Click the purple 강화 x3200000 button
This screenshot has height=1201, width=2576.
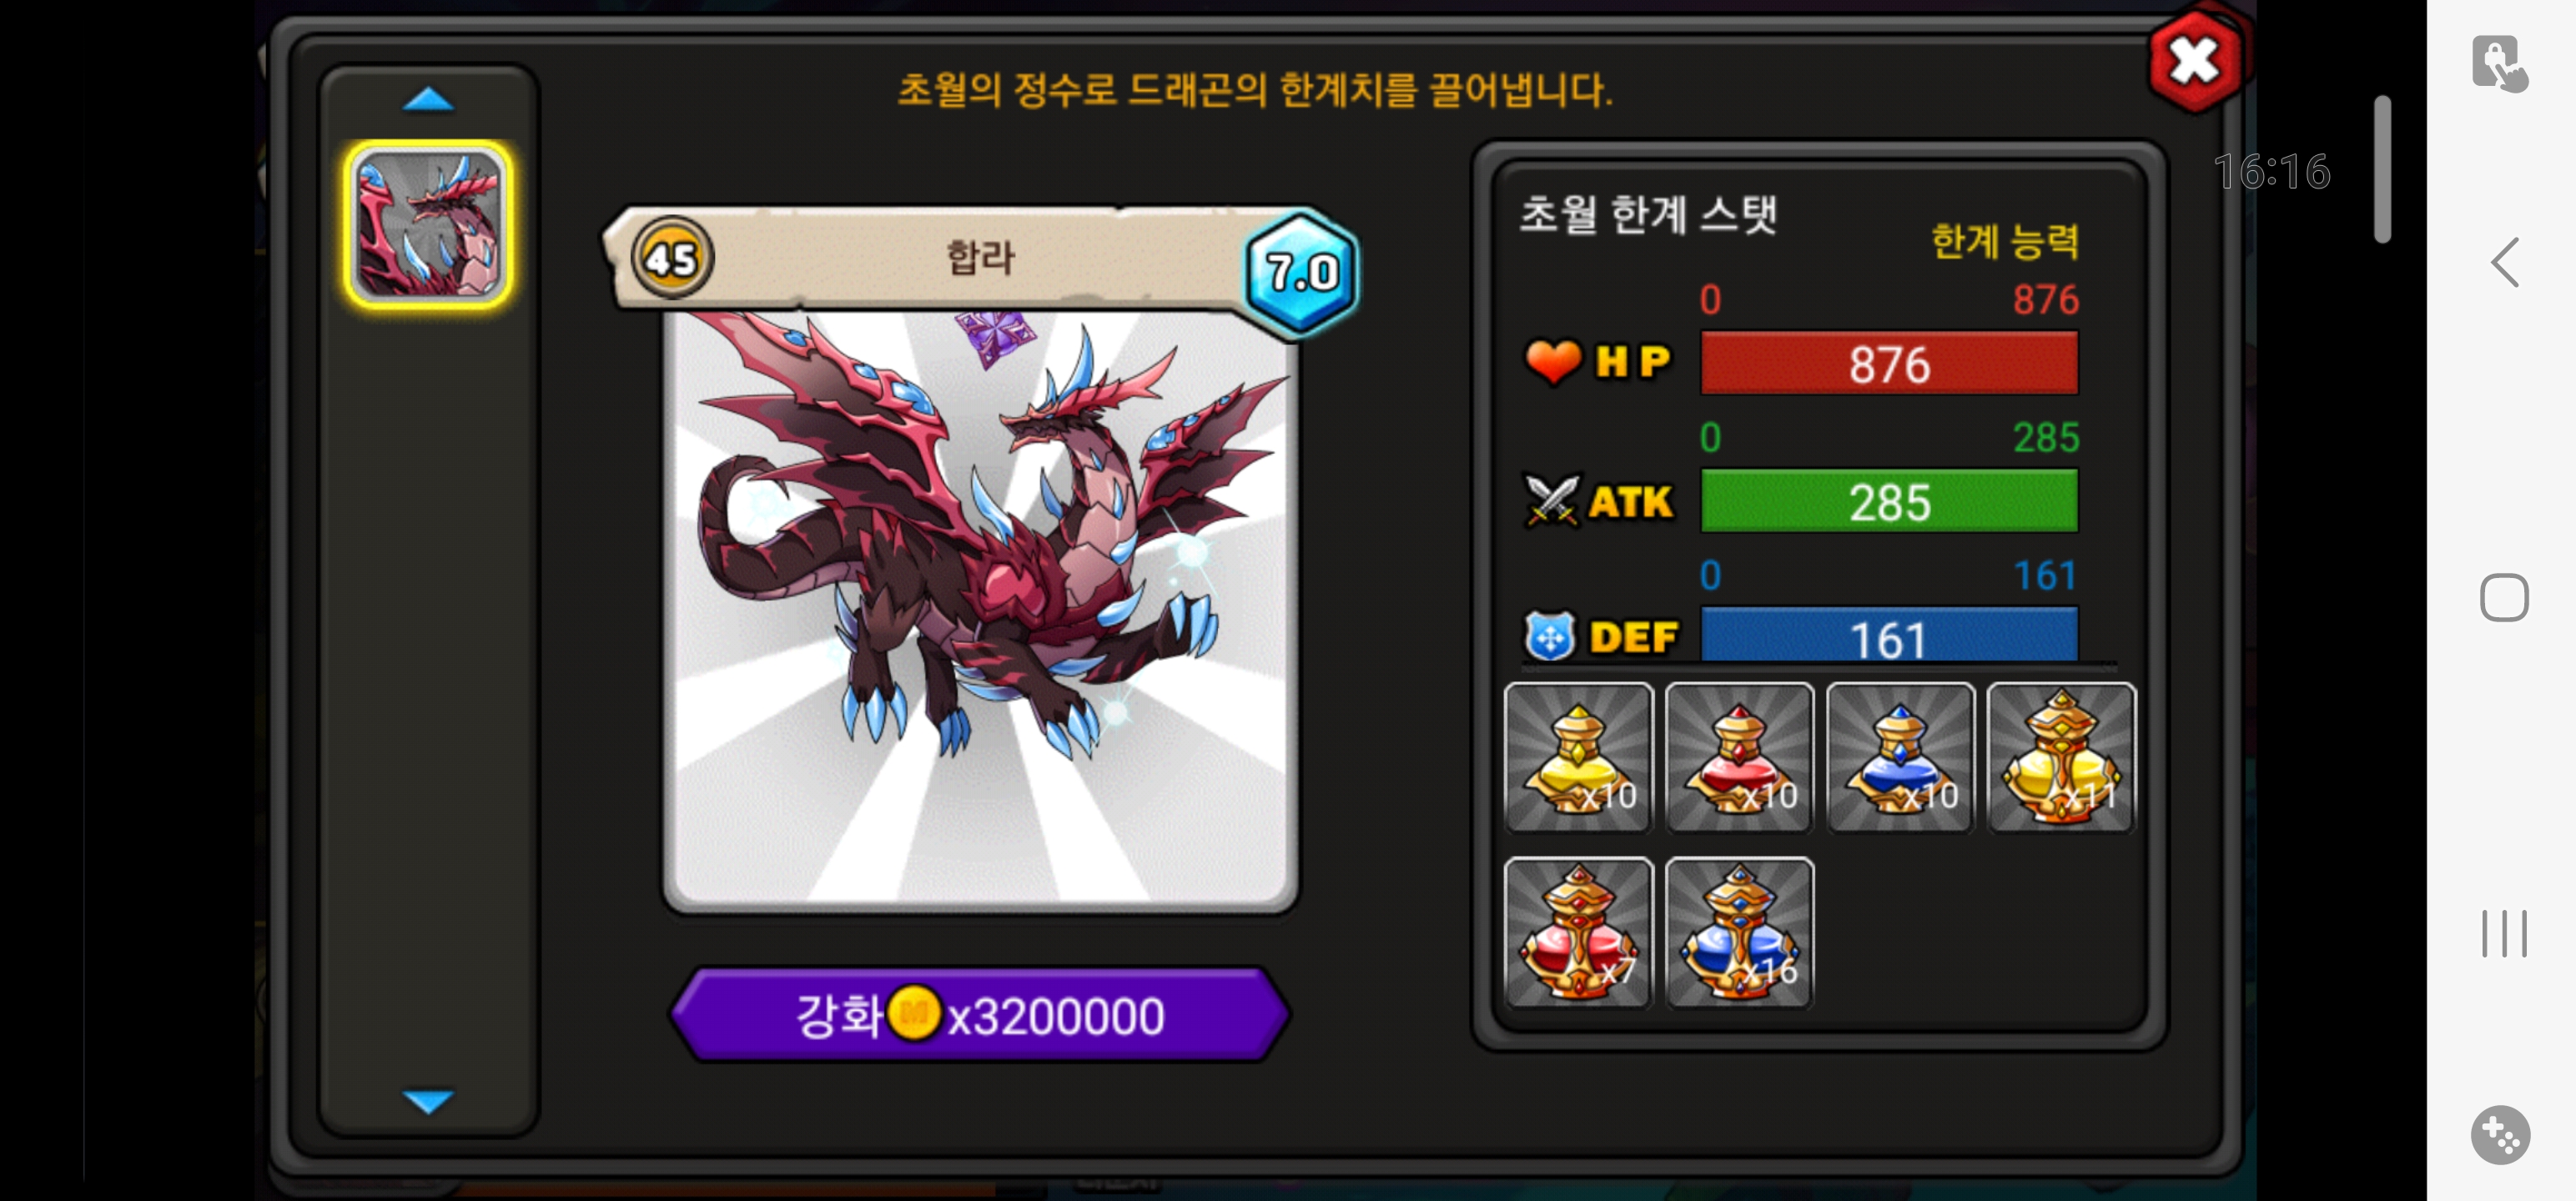point(980,1015)
